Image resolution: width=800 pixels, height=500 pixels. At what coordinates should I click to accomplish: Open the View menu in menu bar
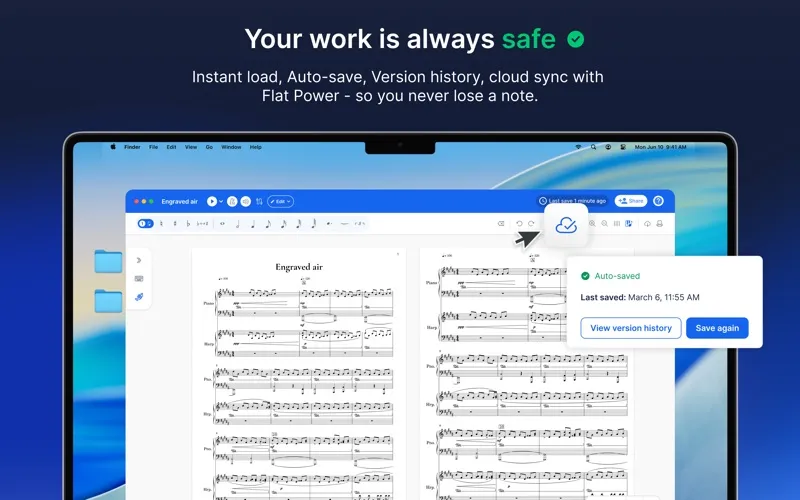point(191,147)
